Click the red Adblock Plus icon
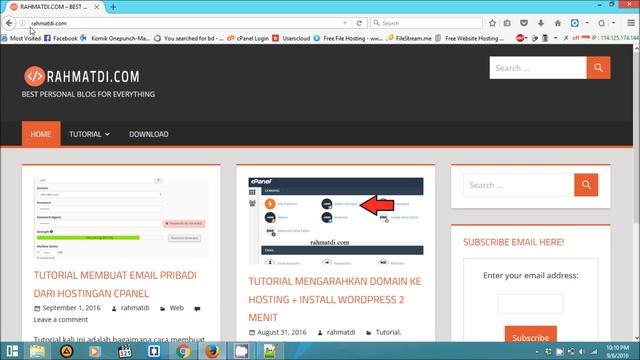640x360 pixels. [x=520, y=38]
